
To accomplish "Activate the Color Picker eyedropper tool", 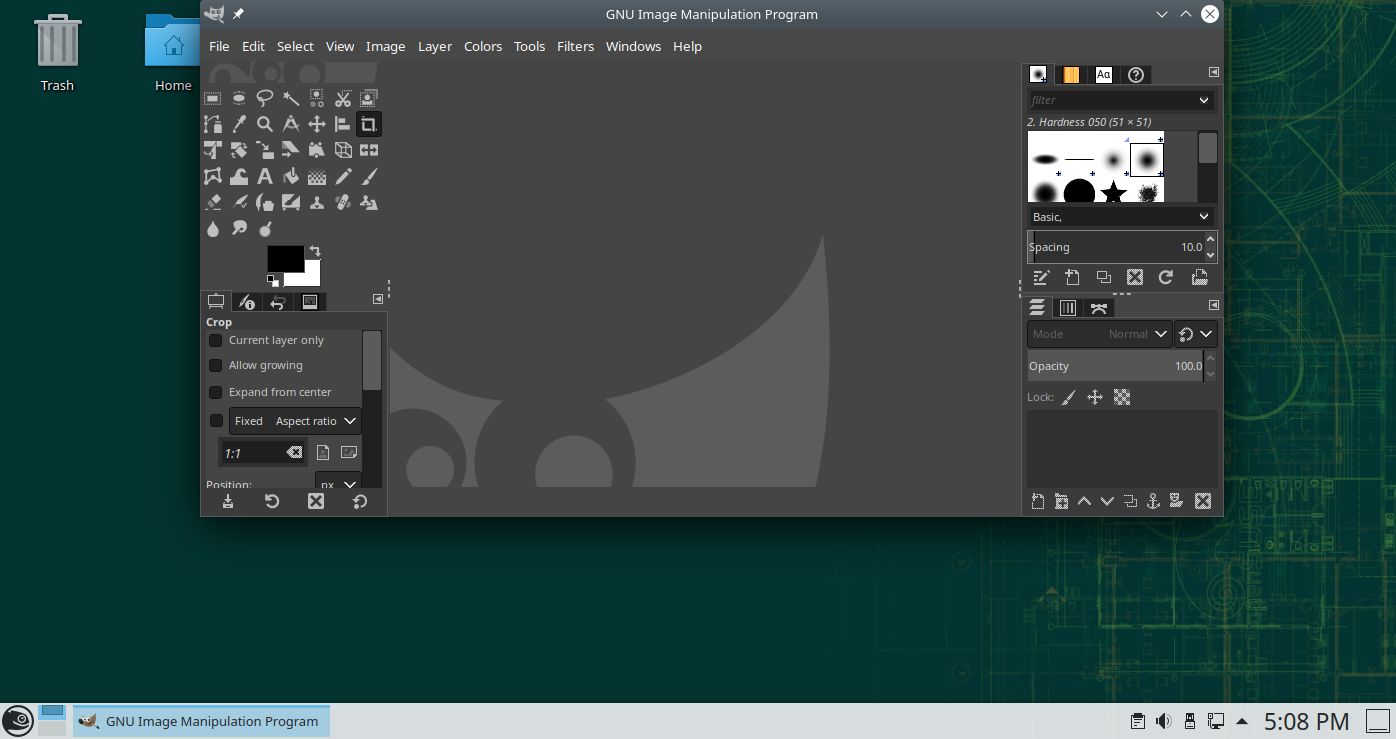I will click(x=239, y=124).
